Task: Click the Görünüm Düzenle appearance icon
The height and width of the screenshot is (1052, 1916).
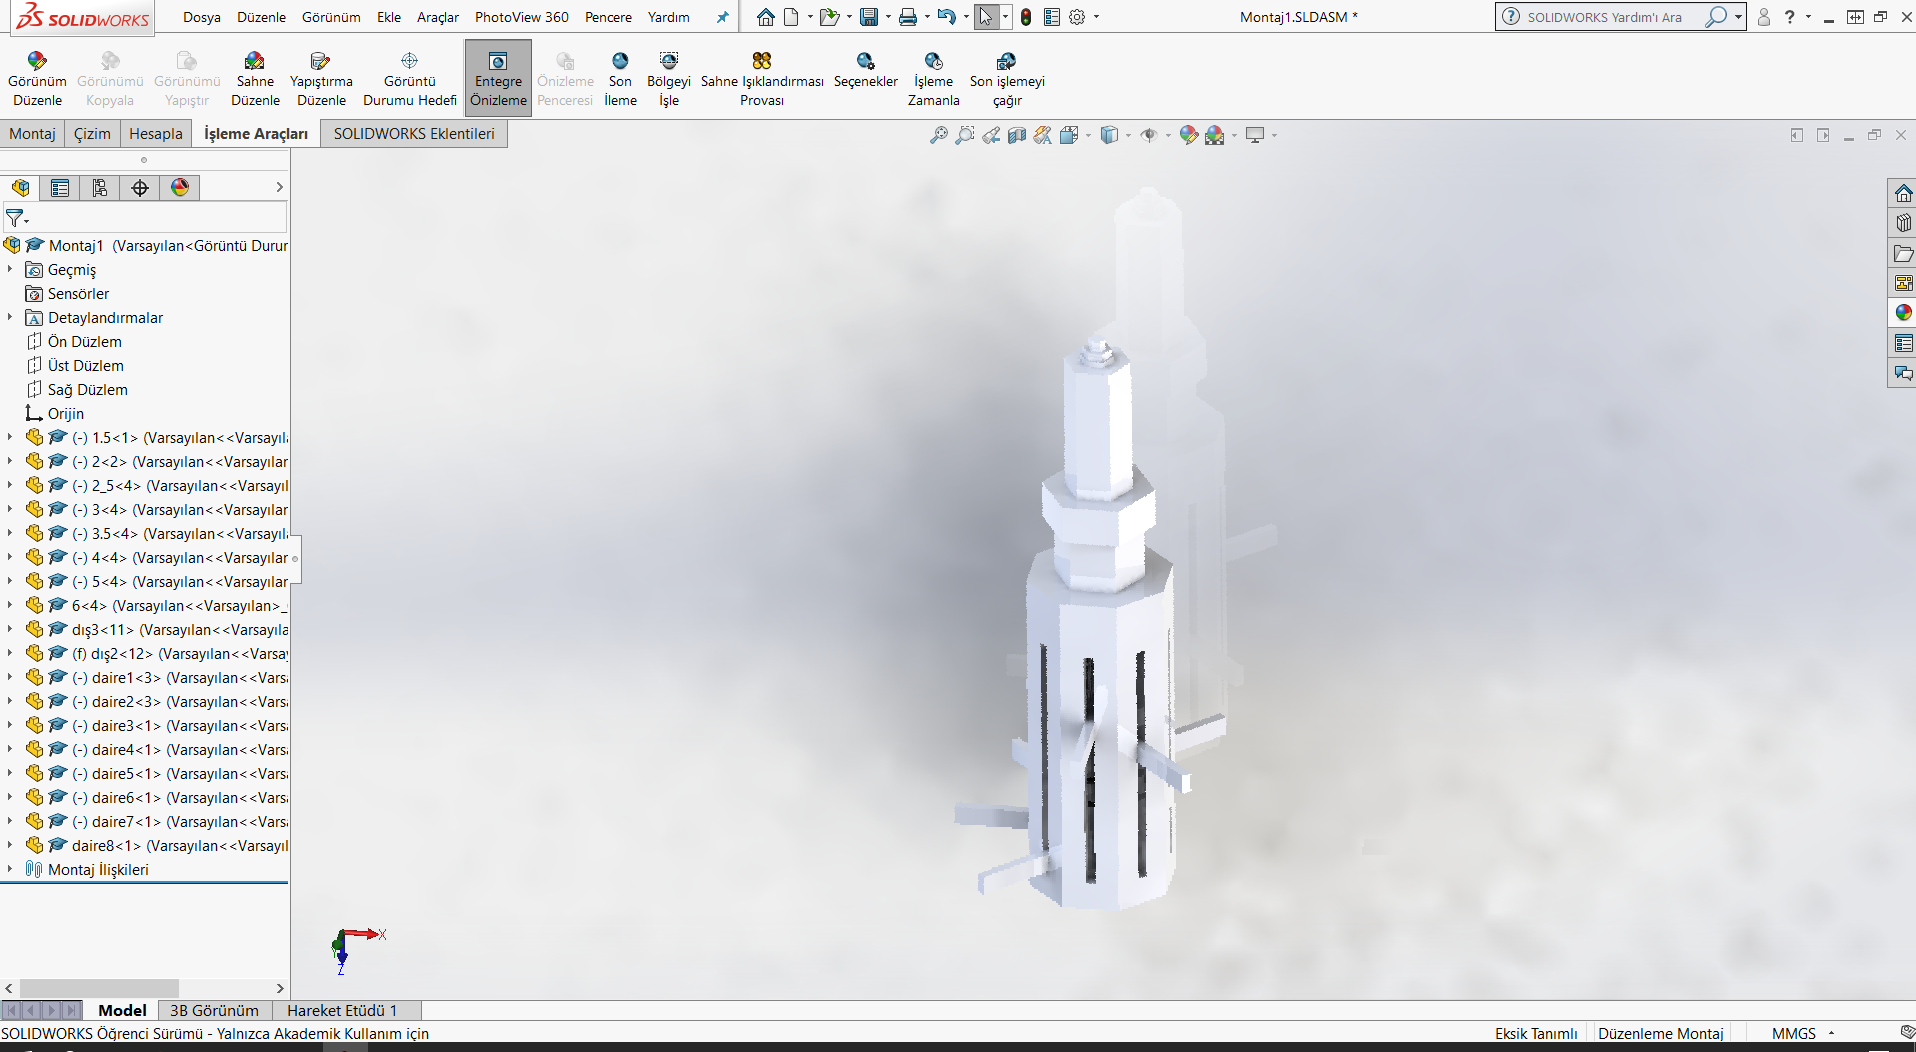Action: tap(37, 62)
